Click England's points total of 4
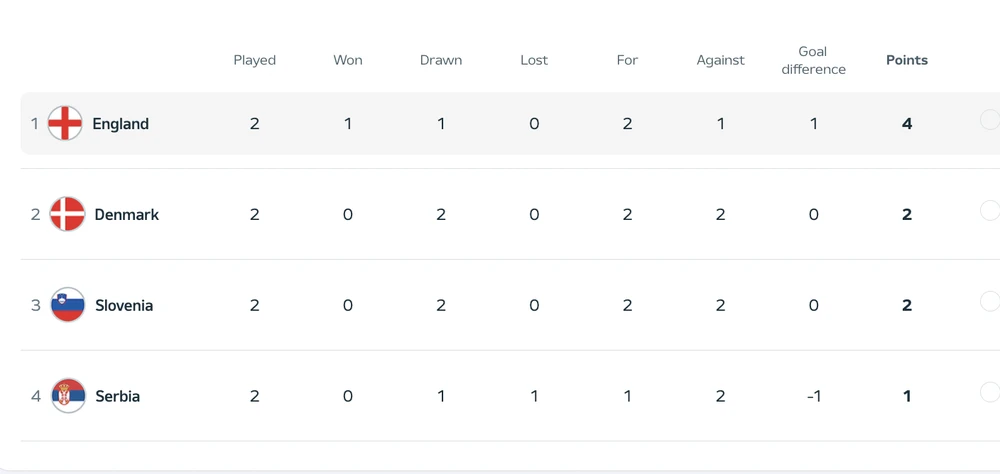This screenshot has width=1000, height=474. point(907,124)
